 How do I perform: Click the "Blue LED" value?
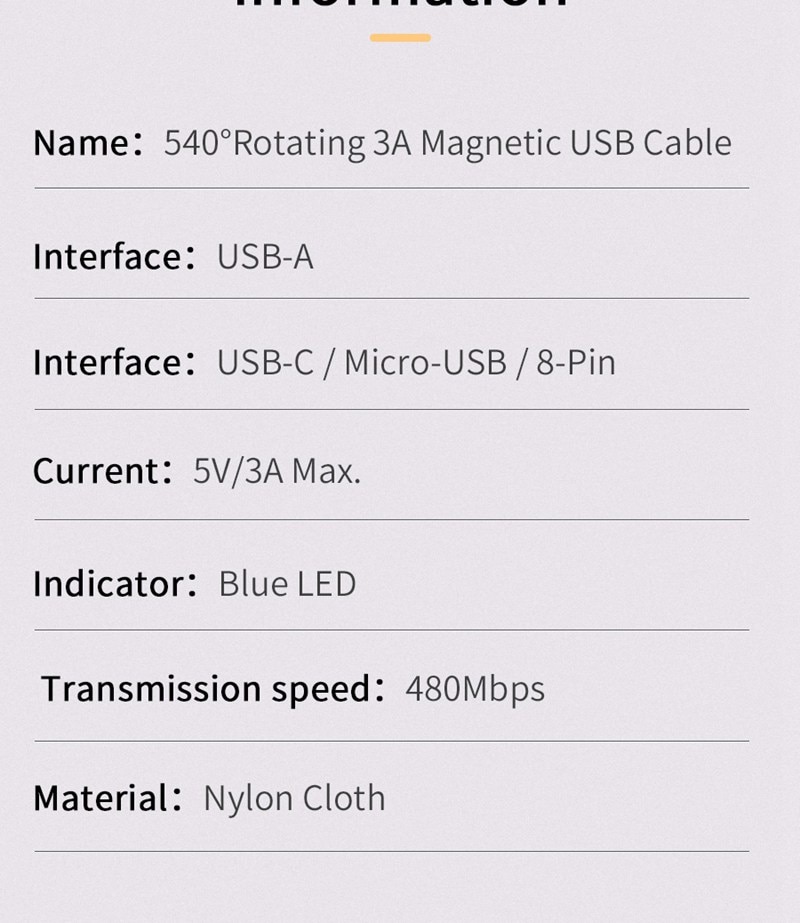click(x=287, y=583)
